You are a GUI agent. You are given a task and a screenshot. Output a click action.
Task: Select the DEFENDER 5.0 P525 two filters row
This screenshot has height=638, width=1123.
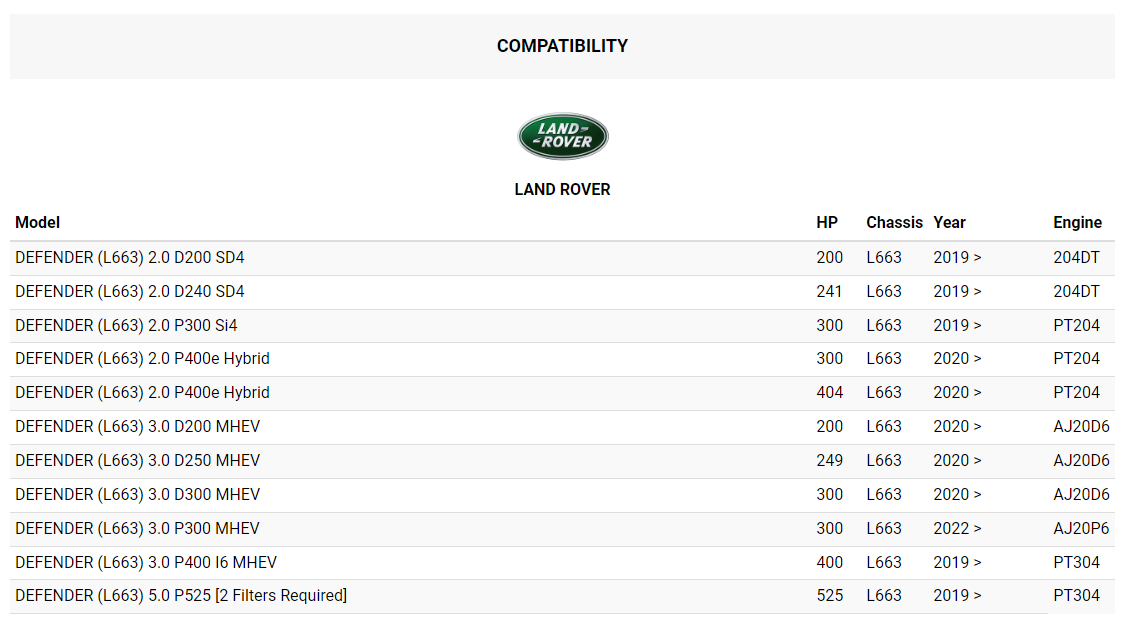[x=562, y=596]
